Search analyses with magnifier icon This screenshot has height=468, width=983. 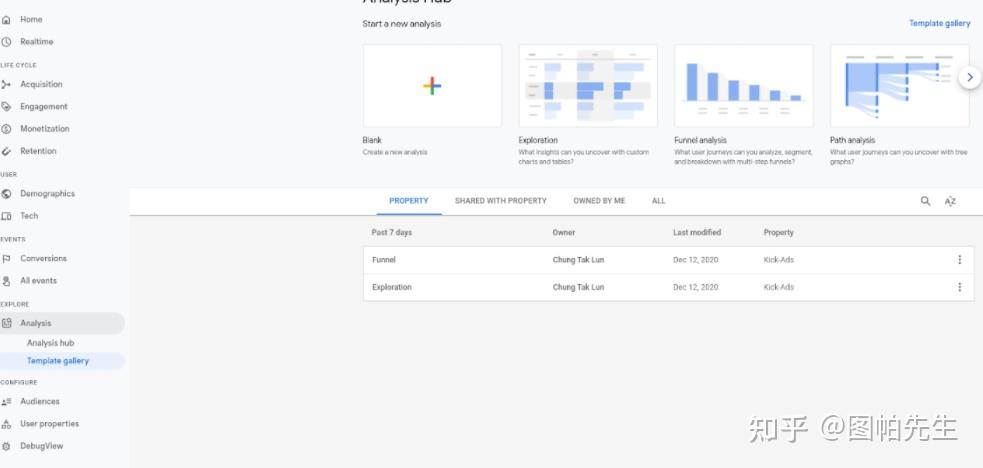925,201
